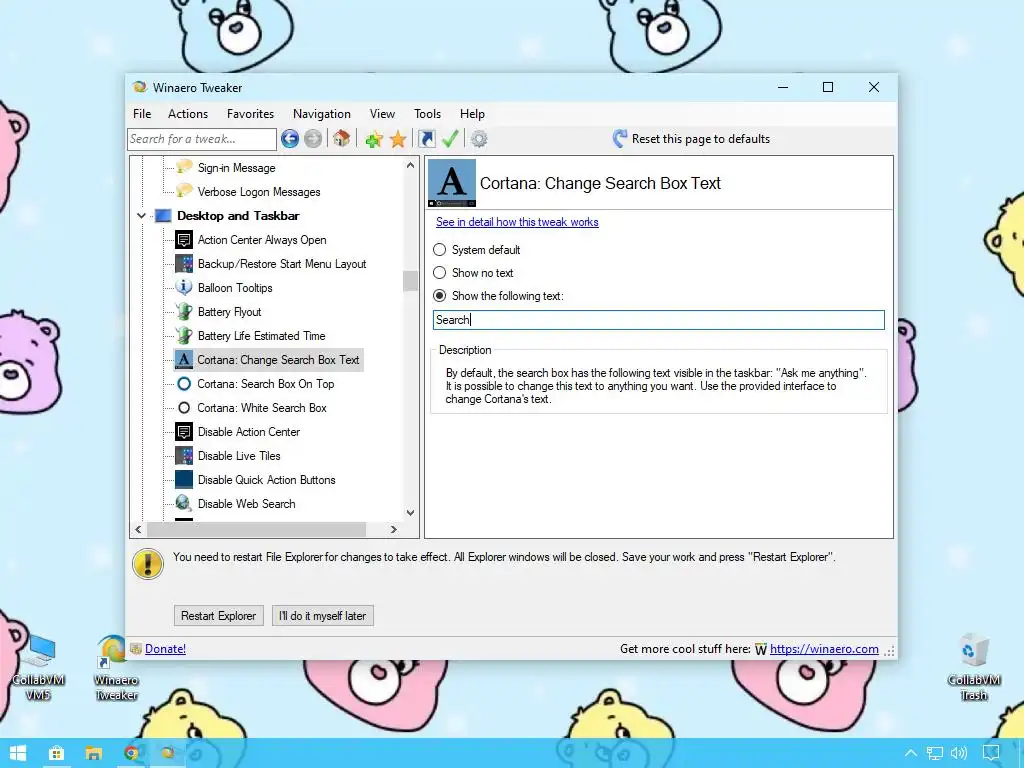Click the search box text input field

click(x=658, y=319)
